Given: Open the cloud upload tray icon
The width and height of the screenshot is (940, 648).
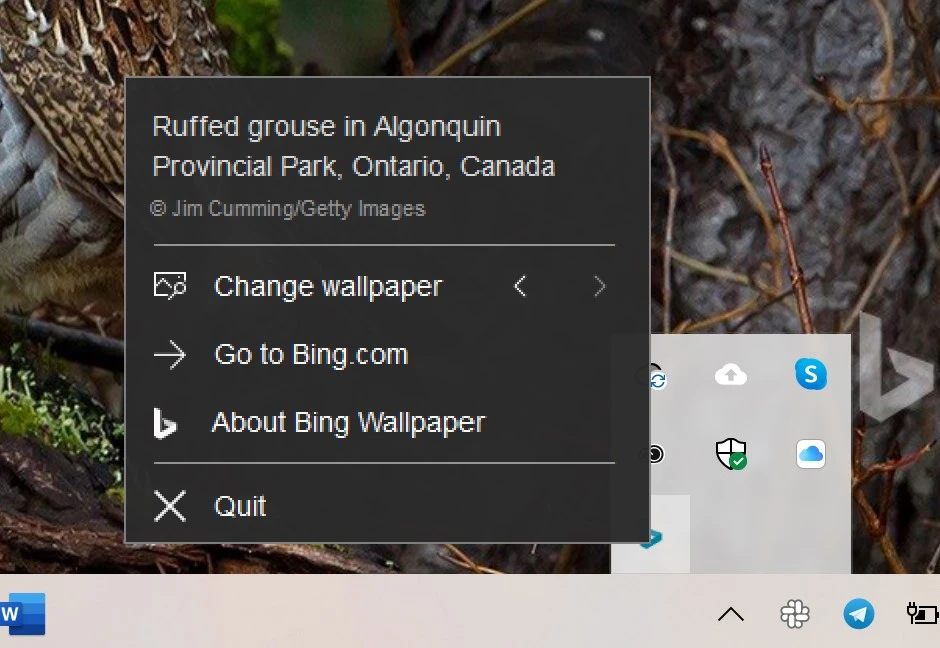Looking at the screenshot, I should pos(731,375).
